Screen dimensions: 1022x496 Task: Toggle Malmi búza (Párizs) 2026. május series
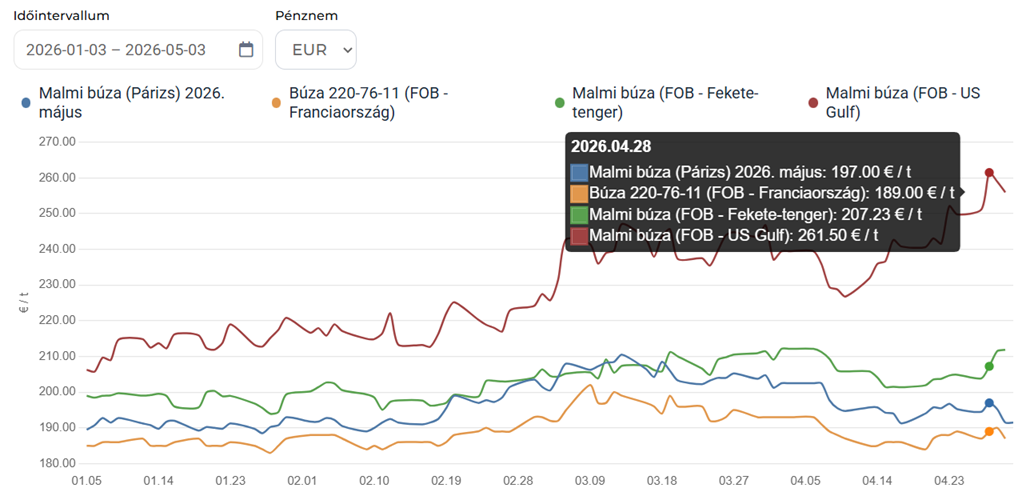coord(132,103)
